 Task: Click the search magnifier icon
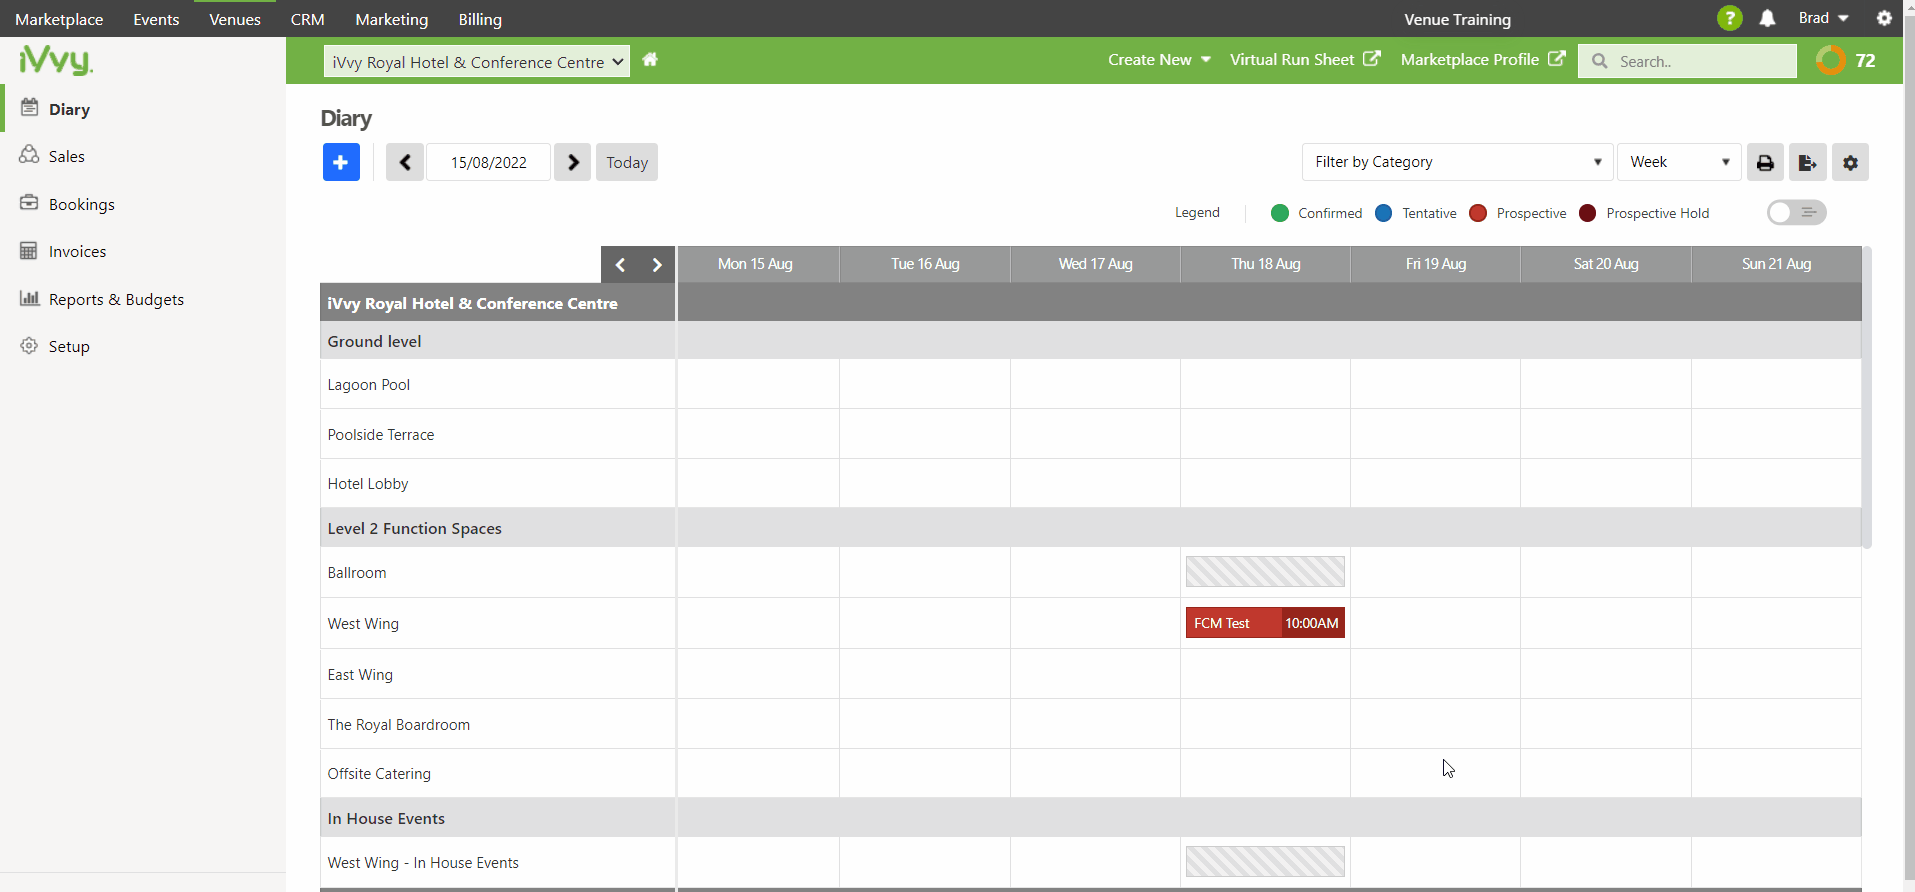(1600, 61)
